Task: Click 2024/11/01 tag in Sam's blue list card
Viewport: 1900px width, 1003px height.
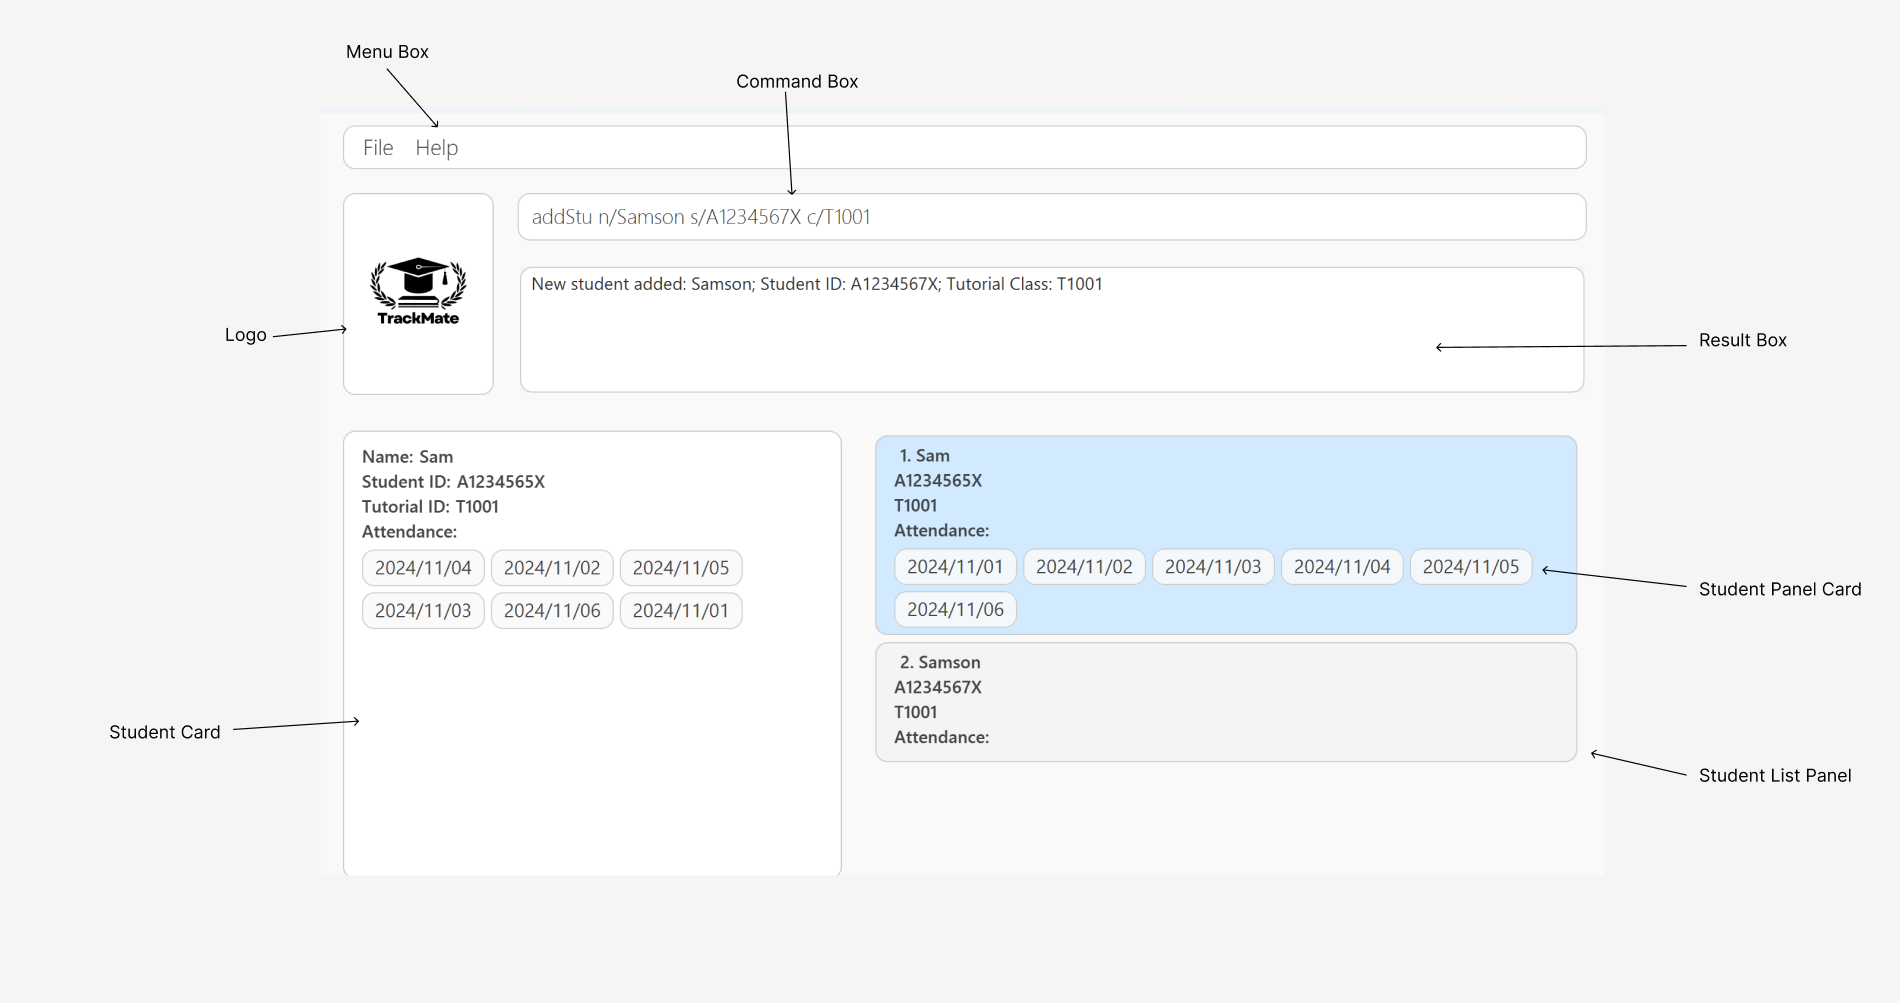Action: (x=955, y=567)
